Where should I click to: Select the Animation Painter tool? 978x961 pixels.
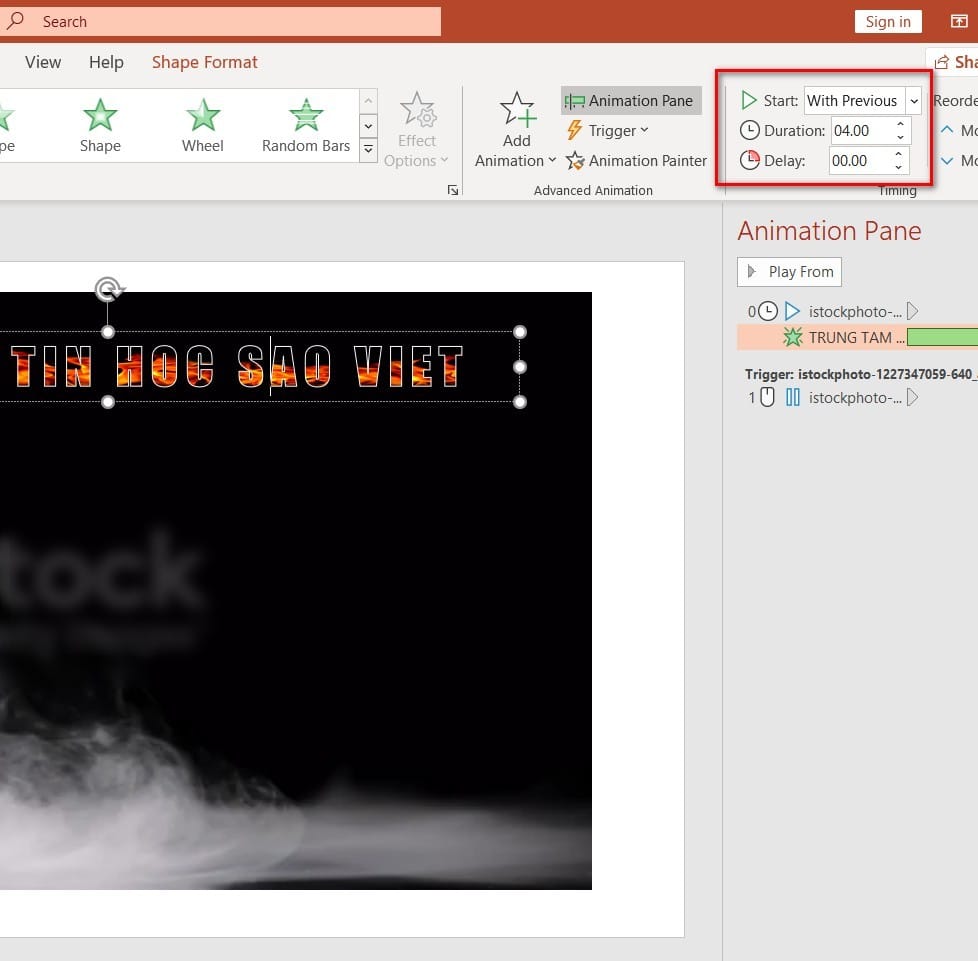tap(636, 161)
